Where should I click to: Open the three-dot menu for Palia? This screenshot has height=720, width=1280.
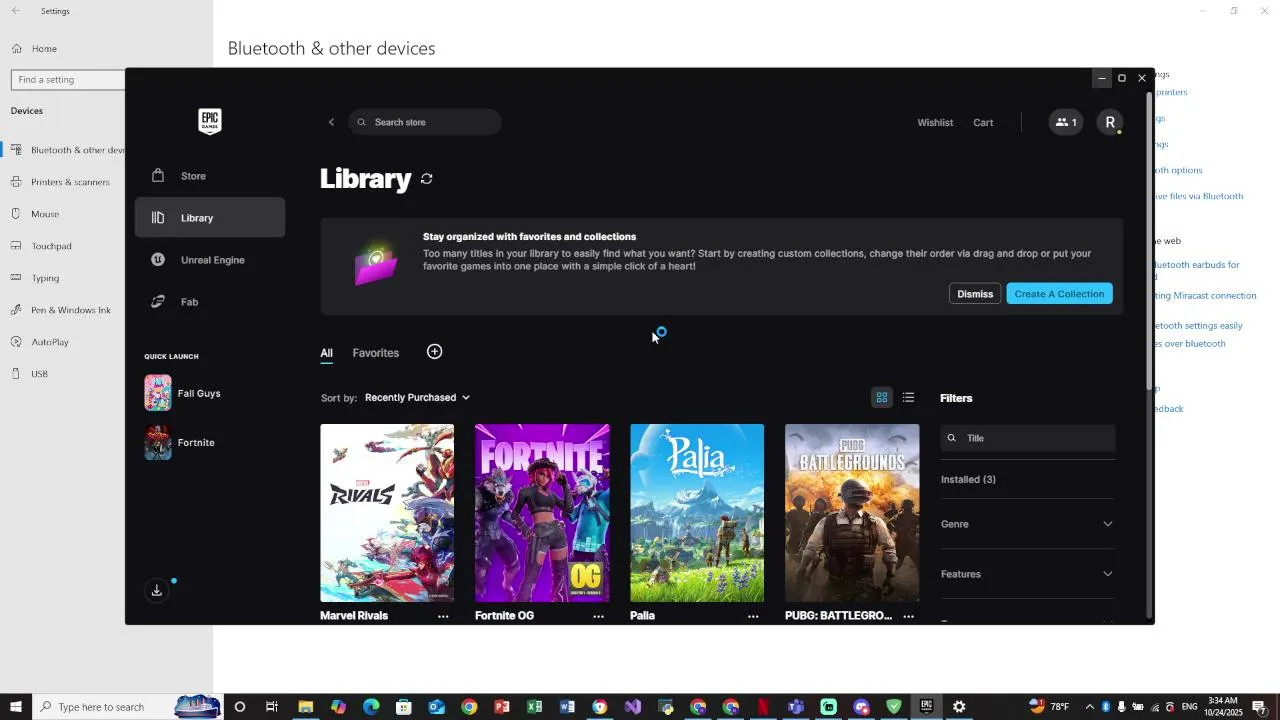753,616
